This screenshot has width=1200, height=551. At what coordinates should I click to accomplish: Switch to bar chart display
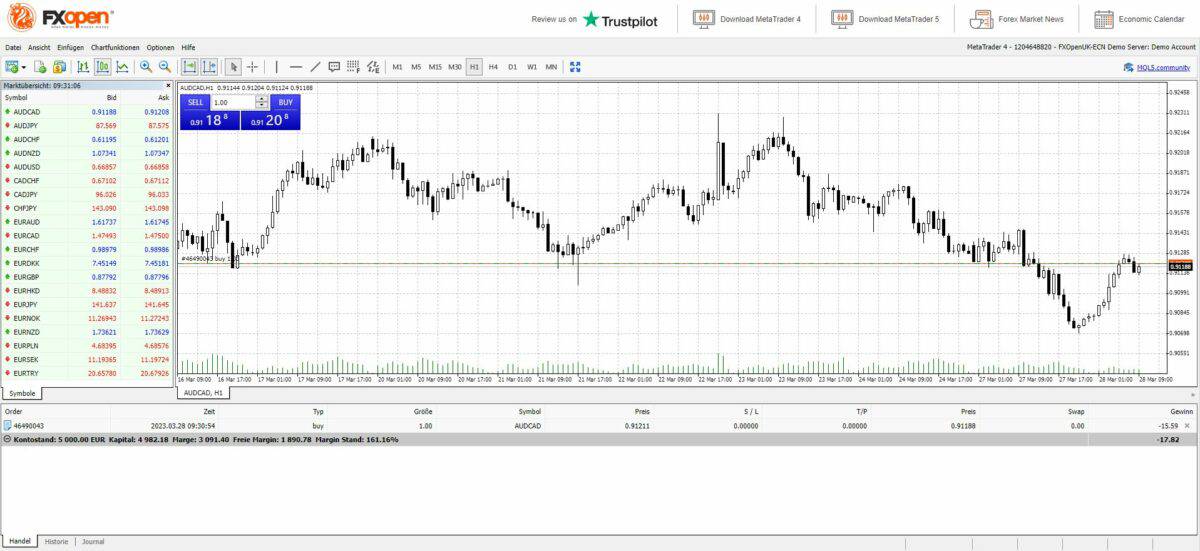pos(84,67)
